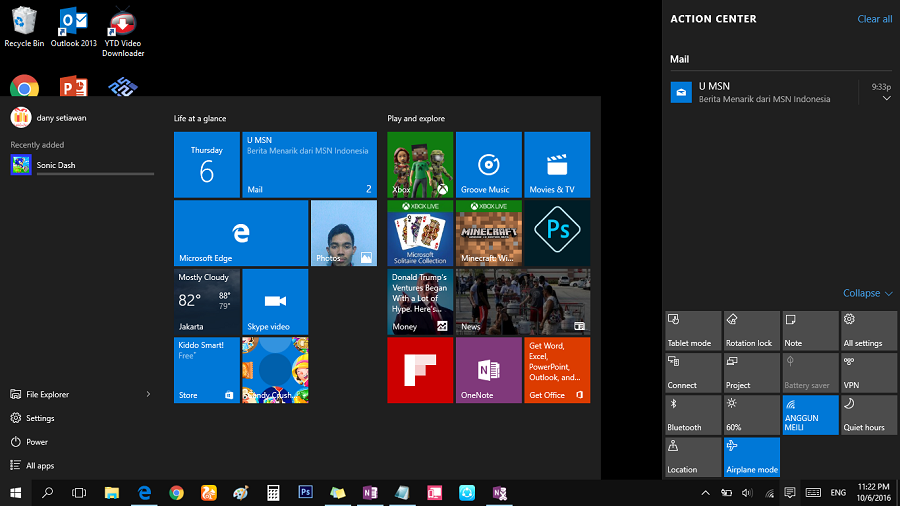Click the calculator icon in the taskbar
Screen dimensions: 900x506
(x=272, y=493)
